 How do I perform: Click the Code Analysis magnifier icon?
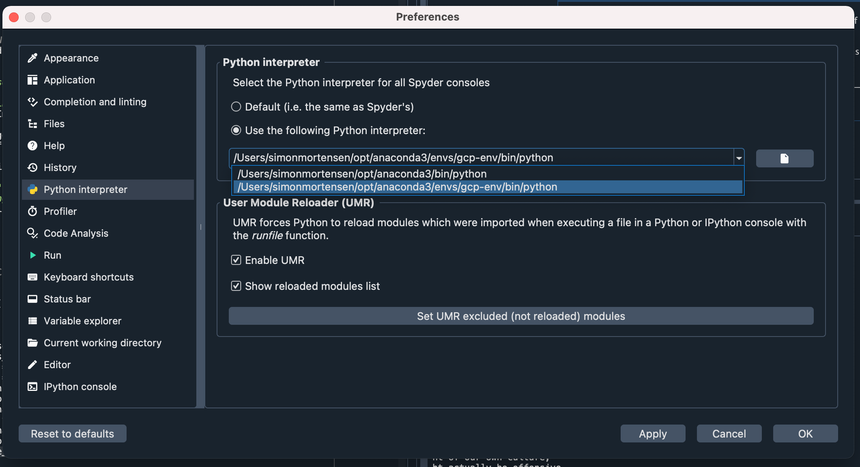pyautogui.click(x=33, y=234)
